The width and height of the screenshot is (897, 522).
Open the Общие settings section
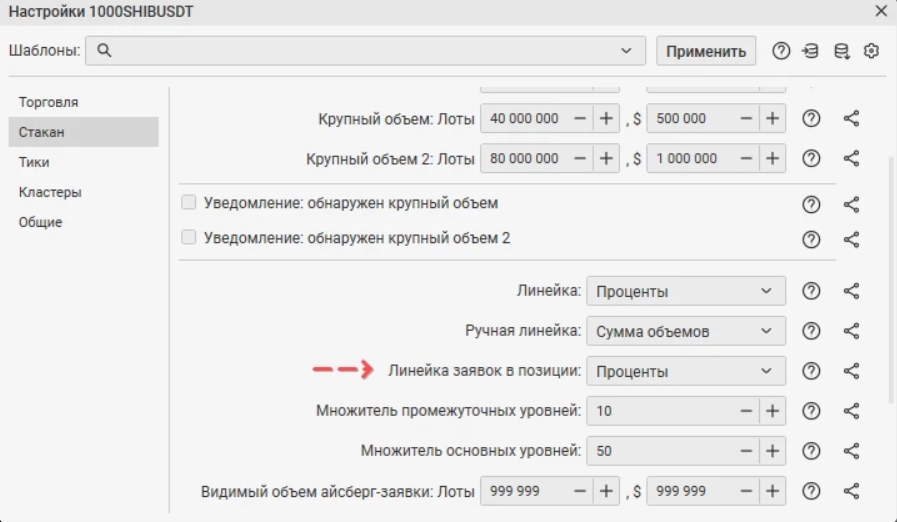point(84,222)
